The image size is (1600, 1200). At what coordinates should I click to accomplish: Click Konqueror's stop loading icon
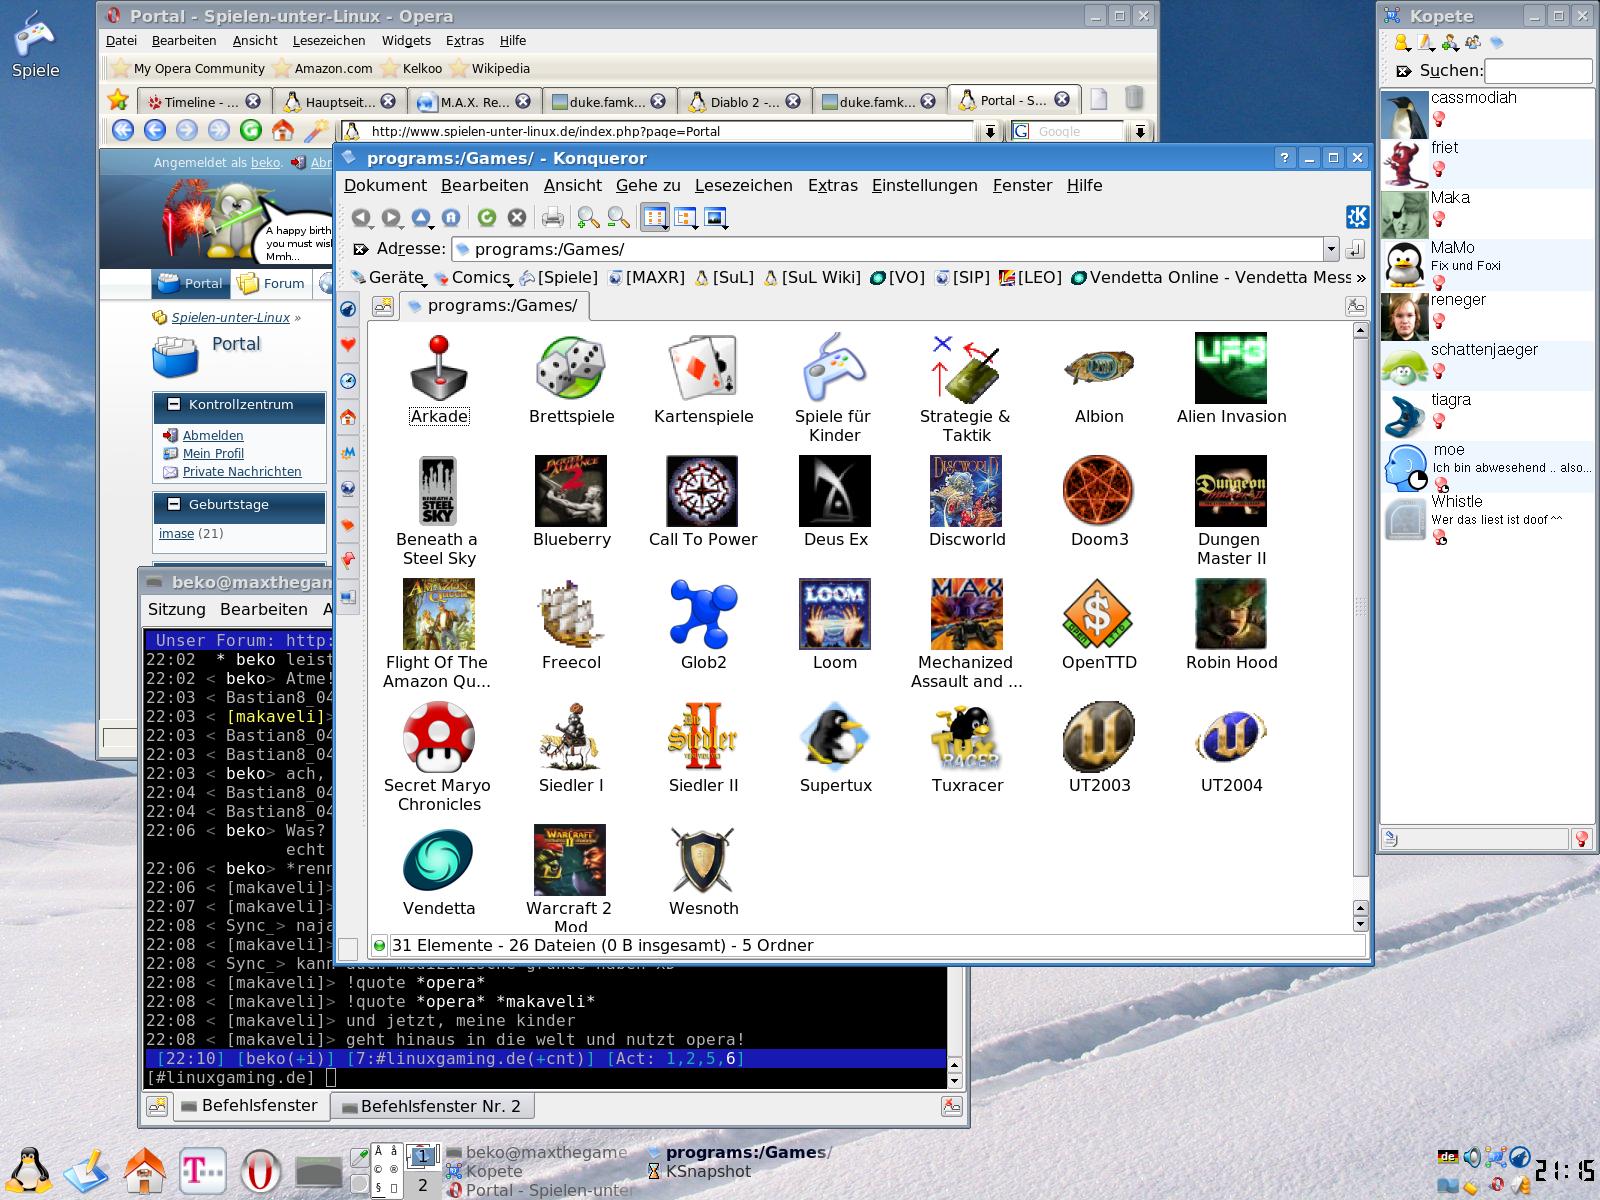517,217
